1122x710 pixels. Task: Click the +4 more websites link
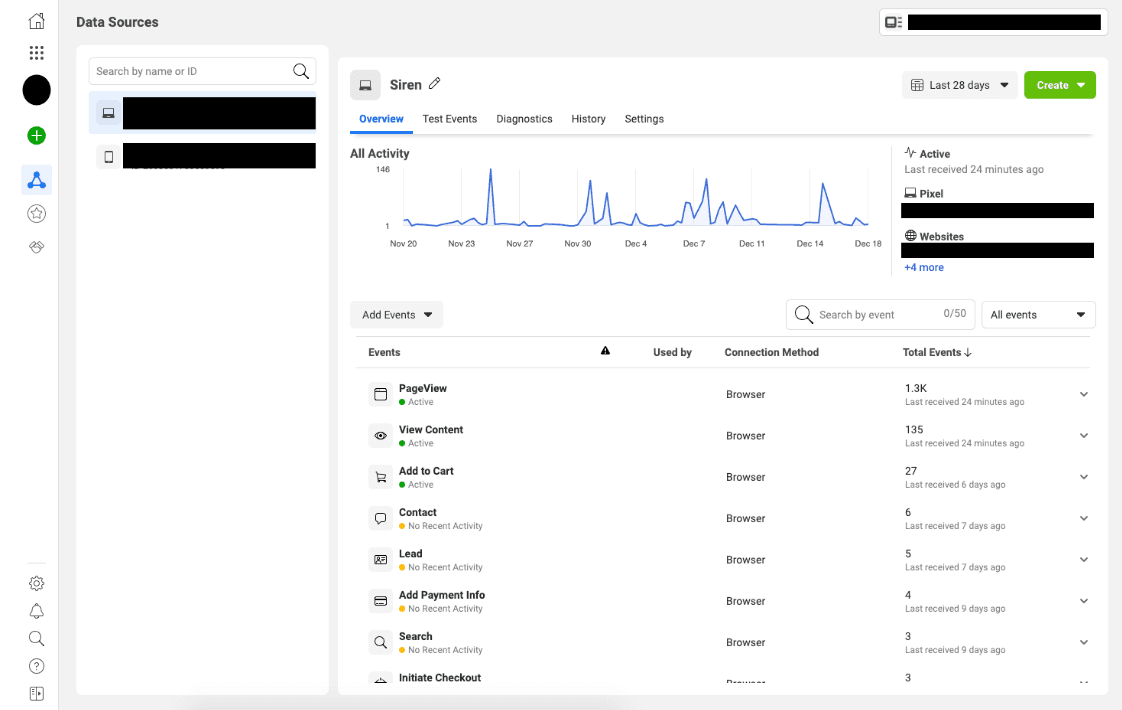924,268
